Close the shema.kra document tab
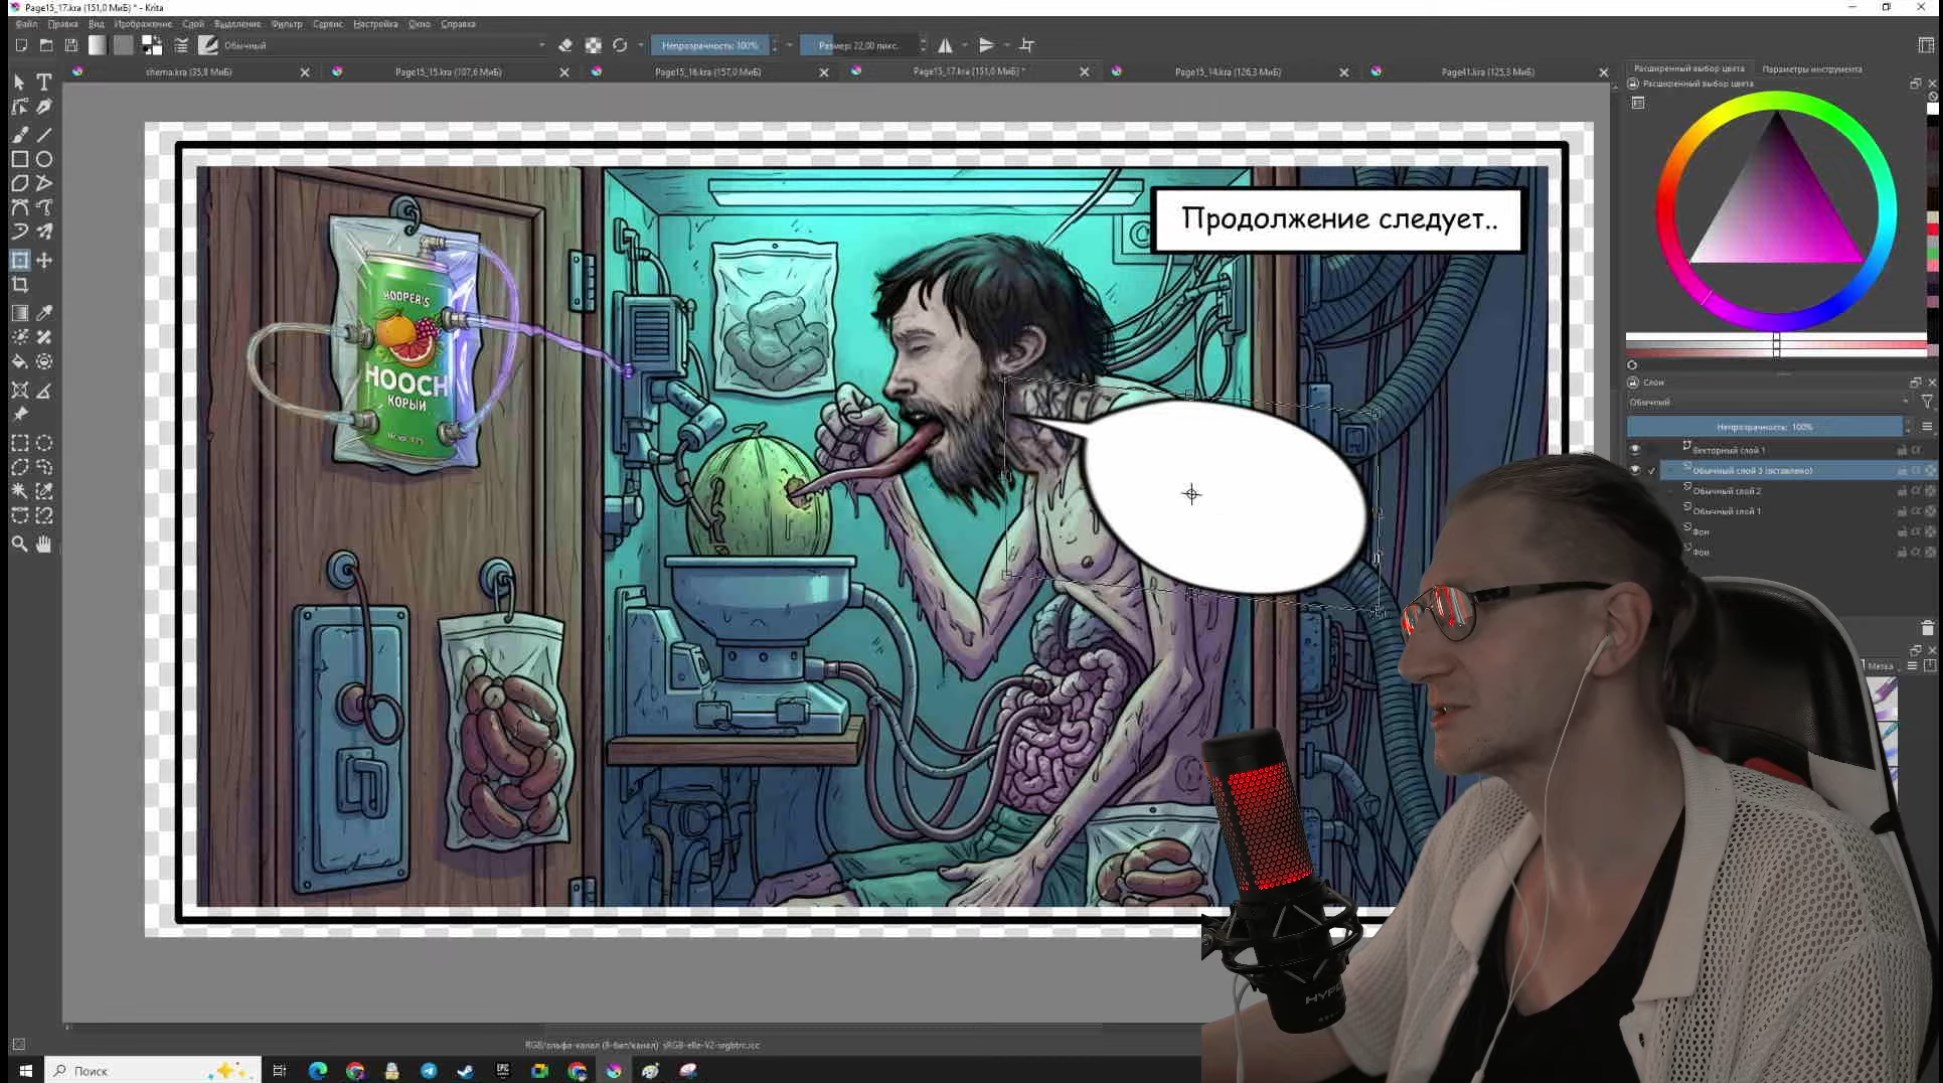Screen dimensions: 1943x1083 tap(305, 72)
